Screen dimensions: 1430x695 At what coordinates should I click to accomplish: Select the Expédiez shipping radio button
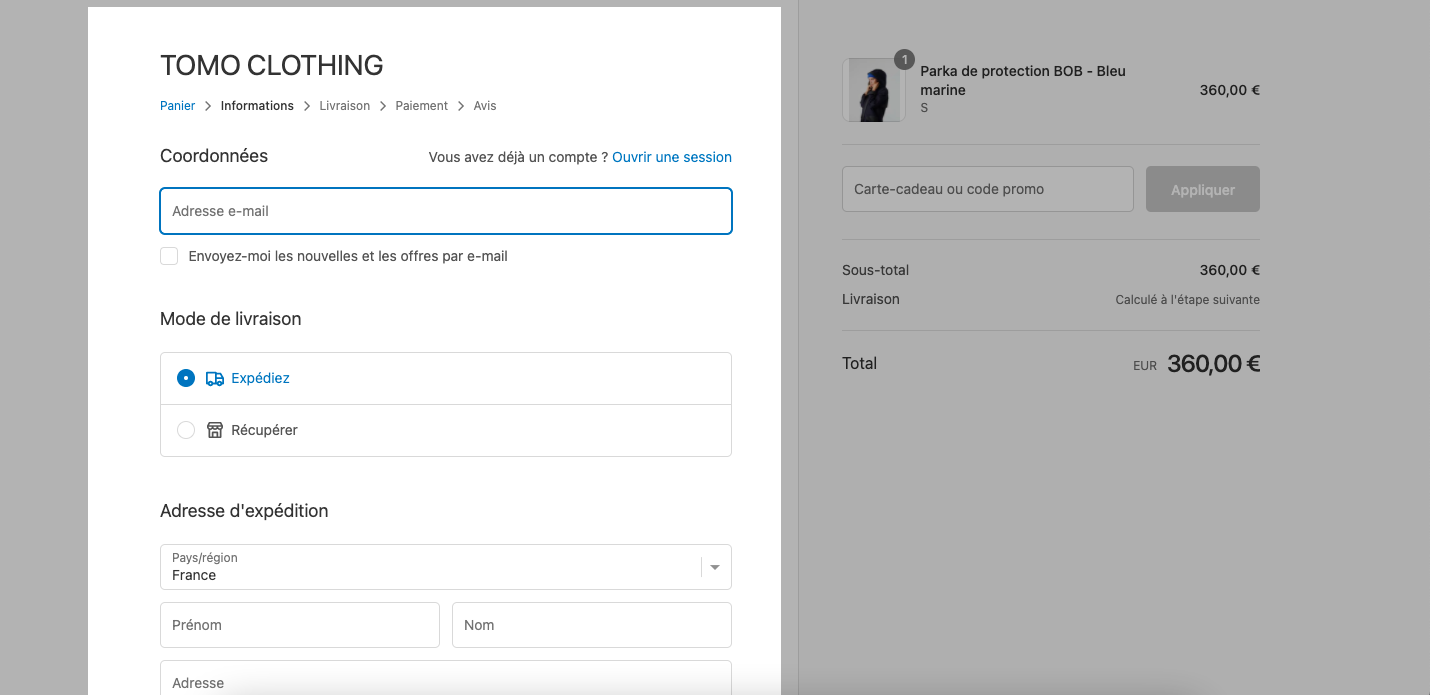coord(186,378)
